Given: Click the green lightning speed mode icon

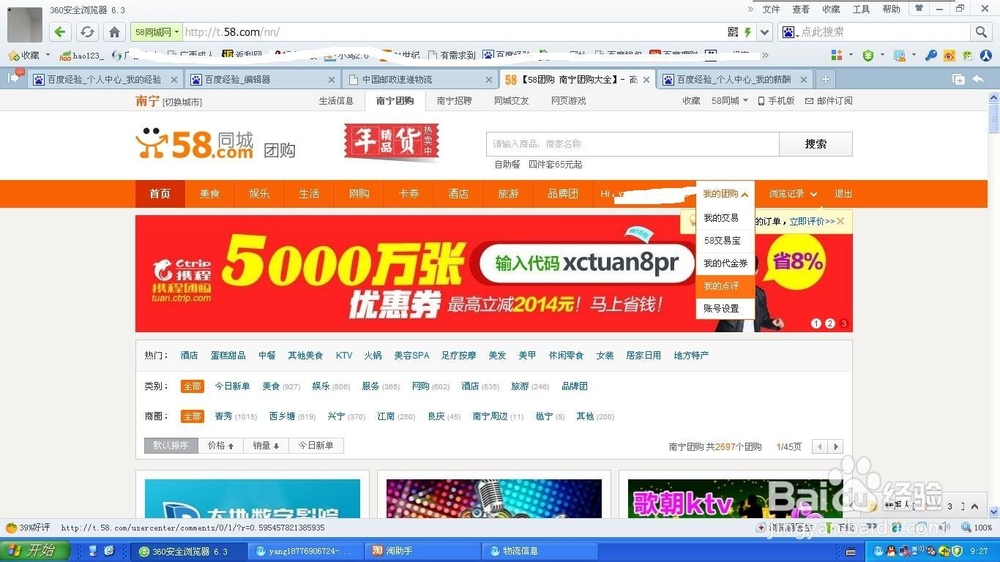Looking at the screenshot, I should tap(747, 32).
